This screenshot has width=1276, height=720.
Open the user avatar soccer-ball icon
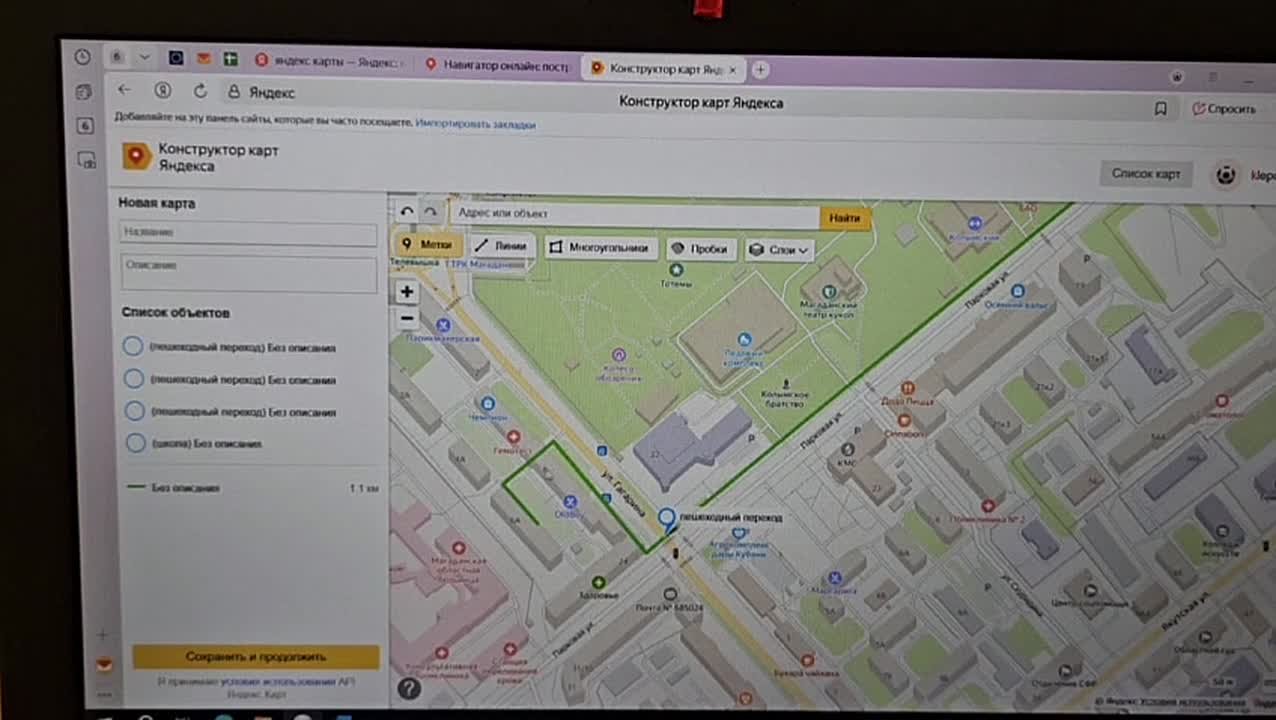click(1225, 175)
